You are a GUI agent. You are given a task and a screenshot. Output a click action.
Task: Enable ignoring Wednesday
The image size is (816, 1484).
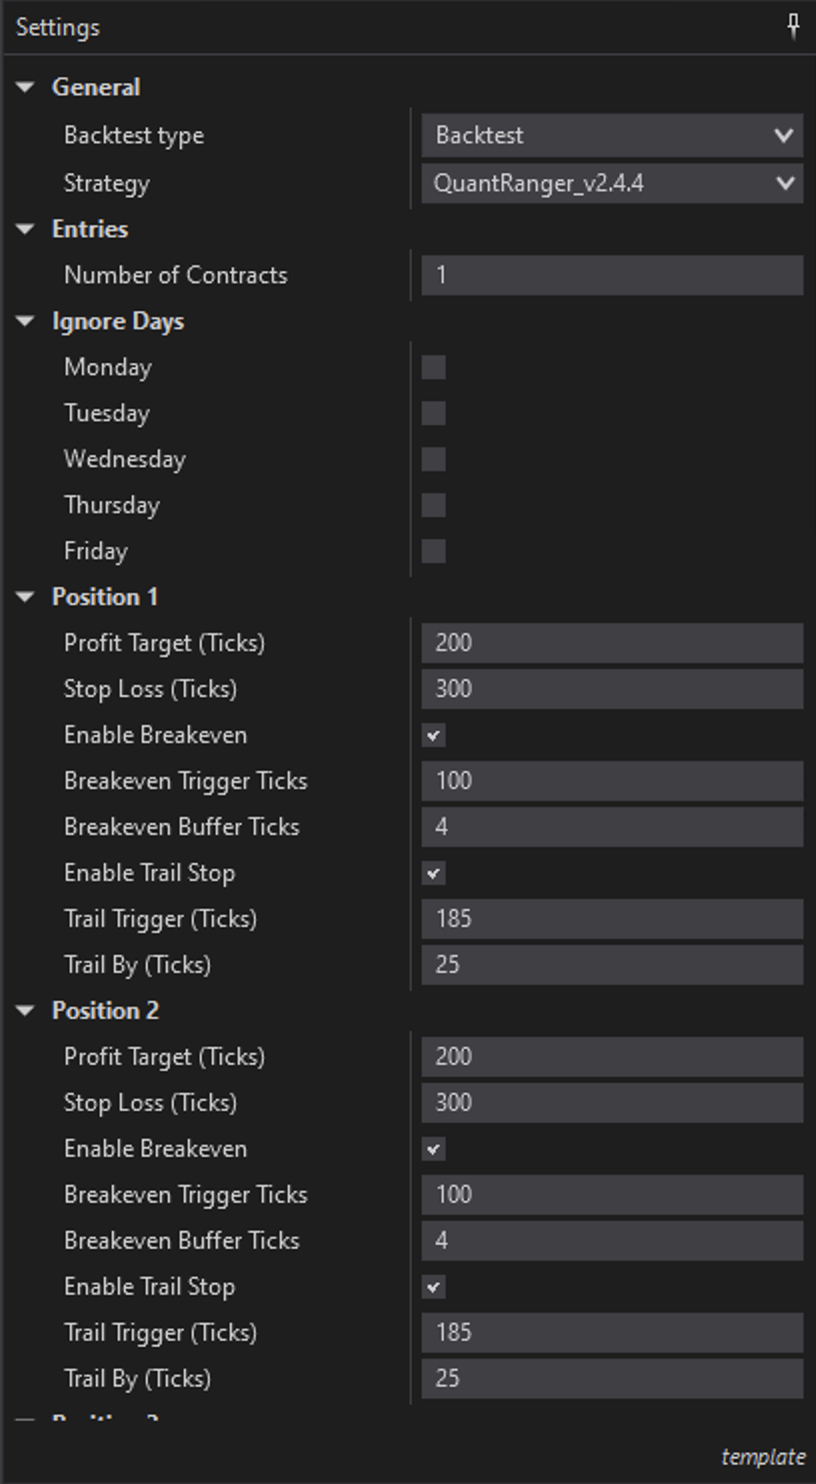[x=433, y=459]
